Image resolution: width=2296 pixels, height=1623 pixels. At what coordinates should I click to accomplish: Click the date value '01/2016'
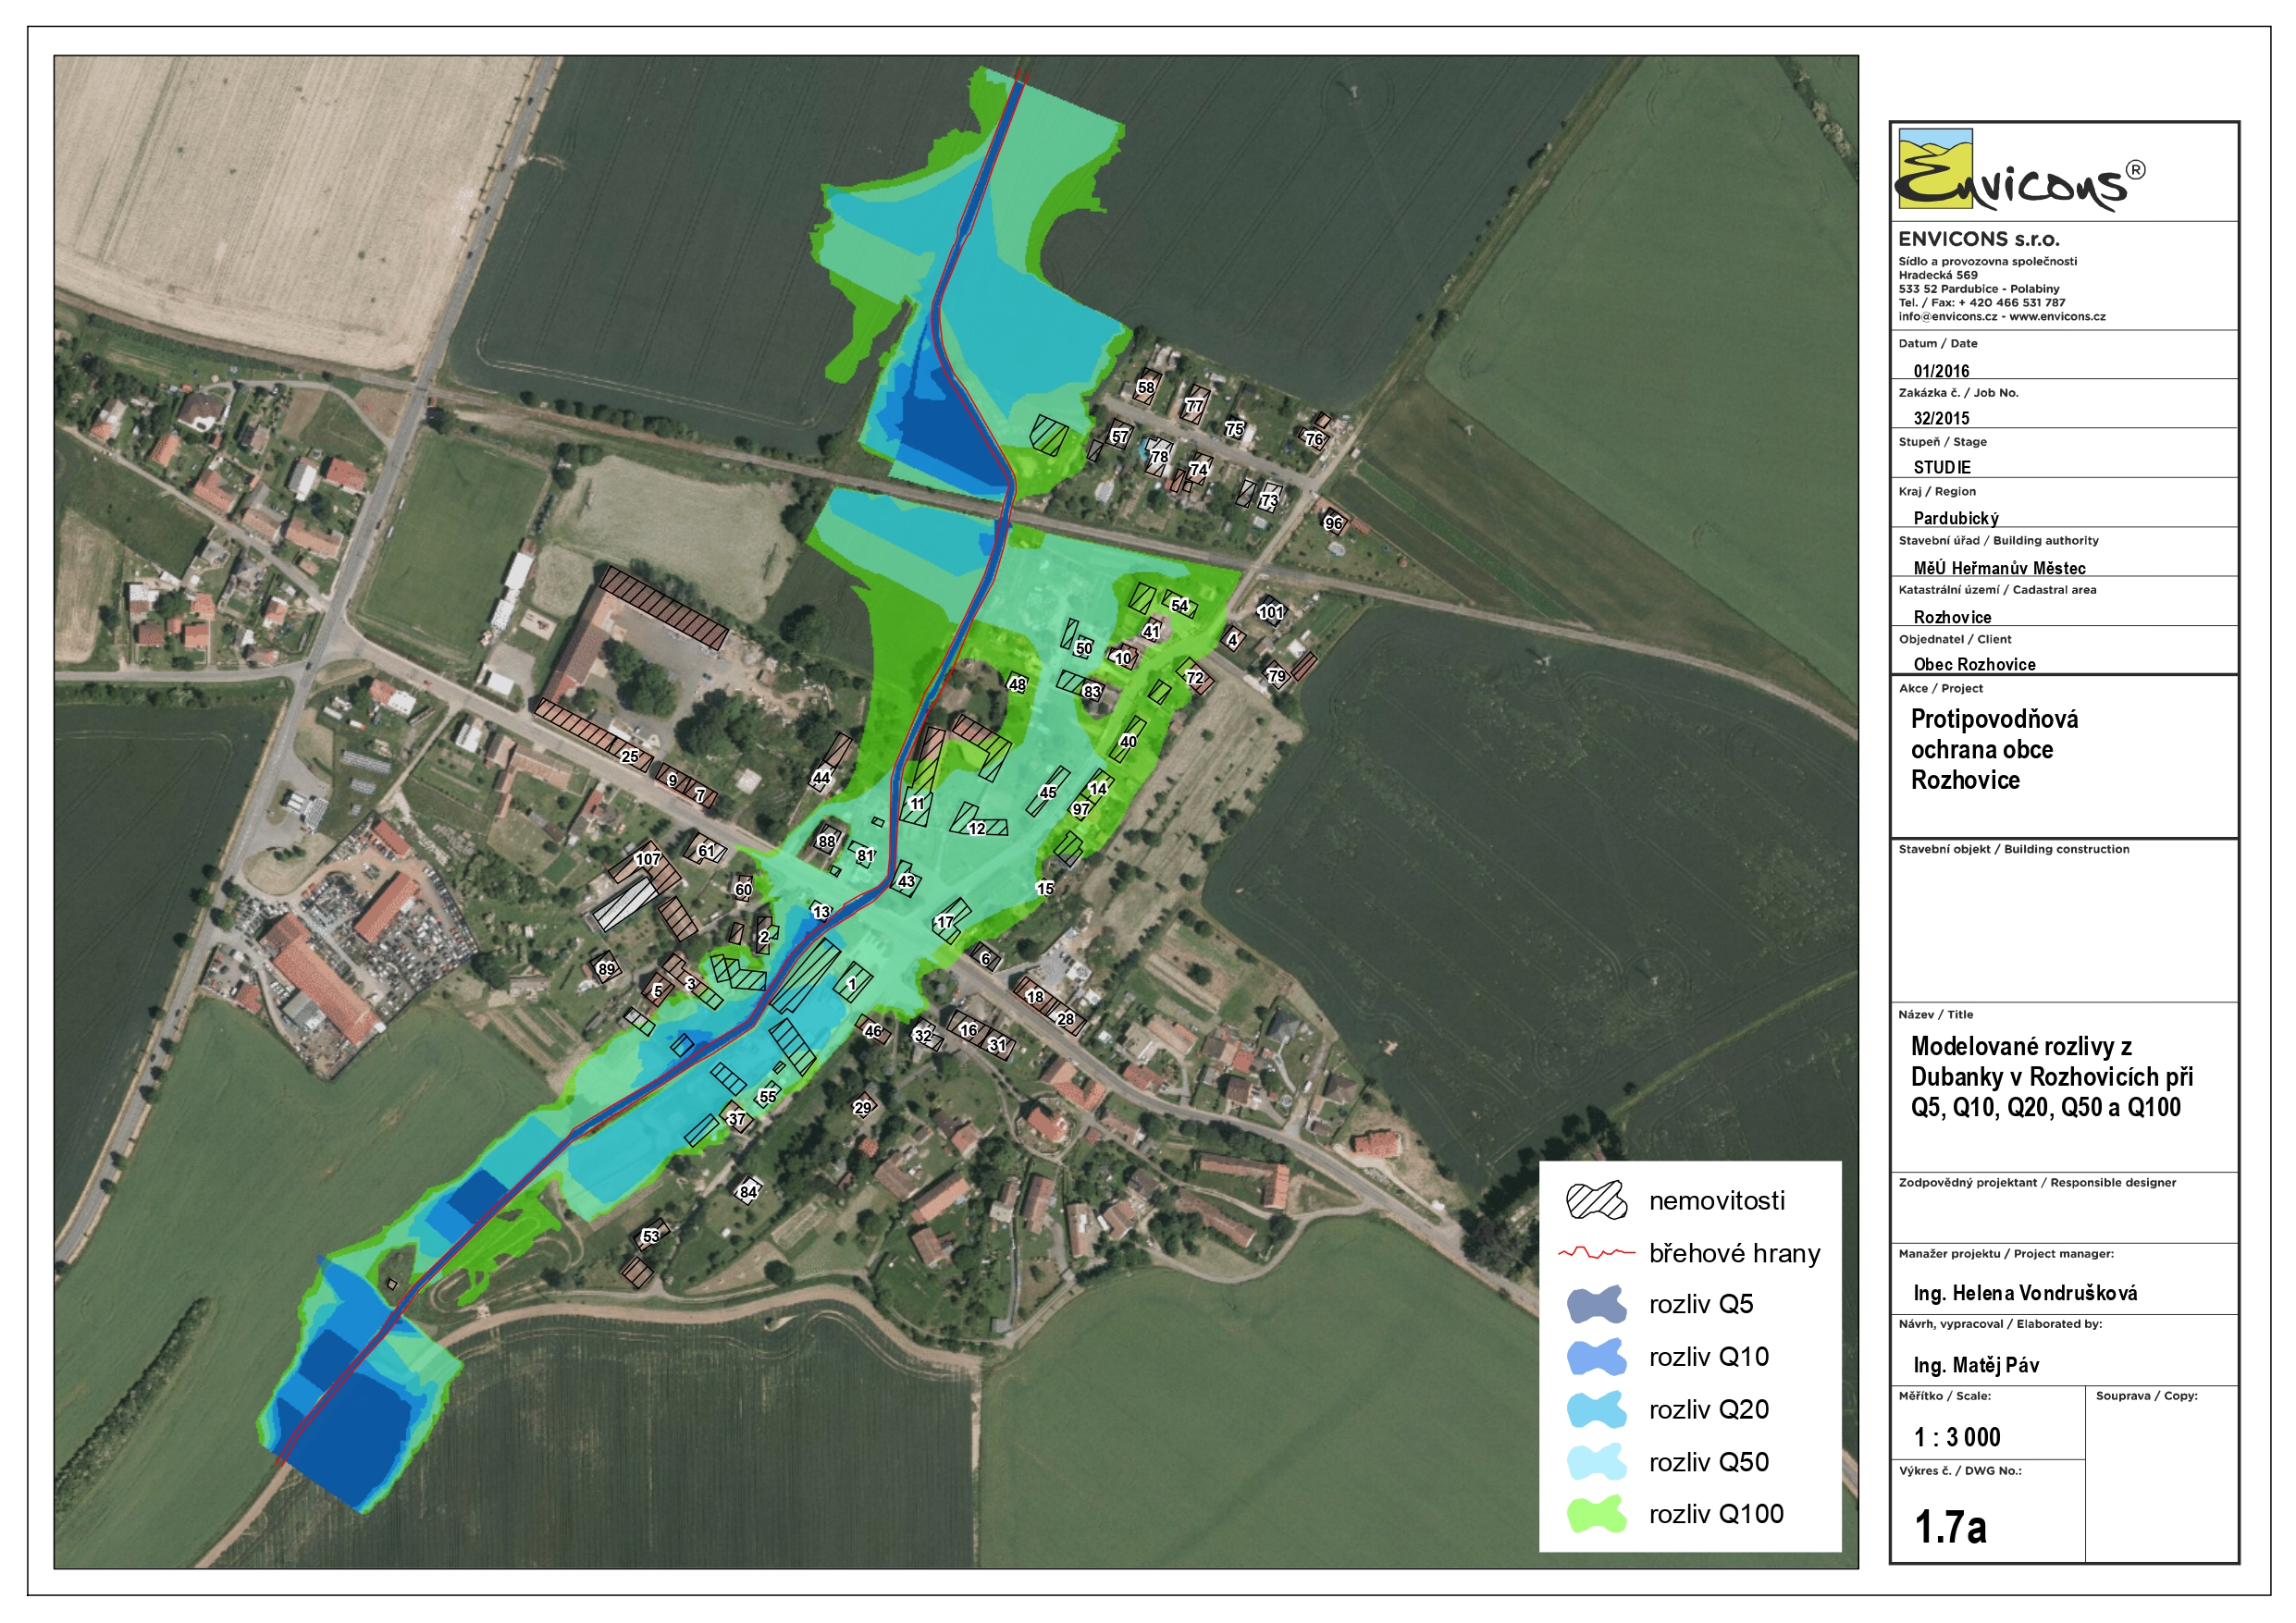click(1941, 371)
